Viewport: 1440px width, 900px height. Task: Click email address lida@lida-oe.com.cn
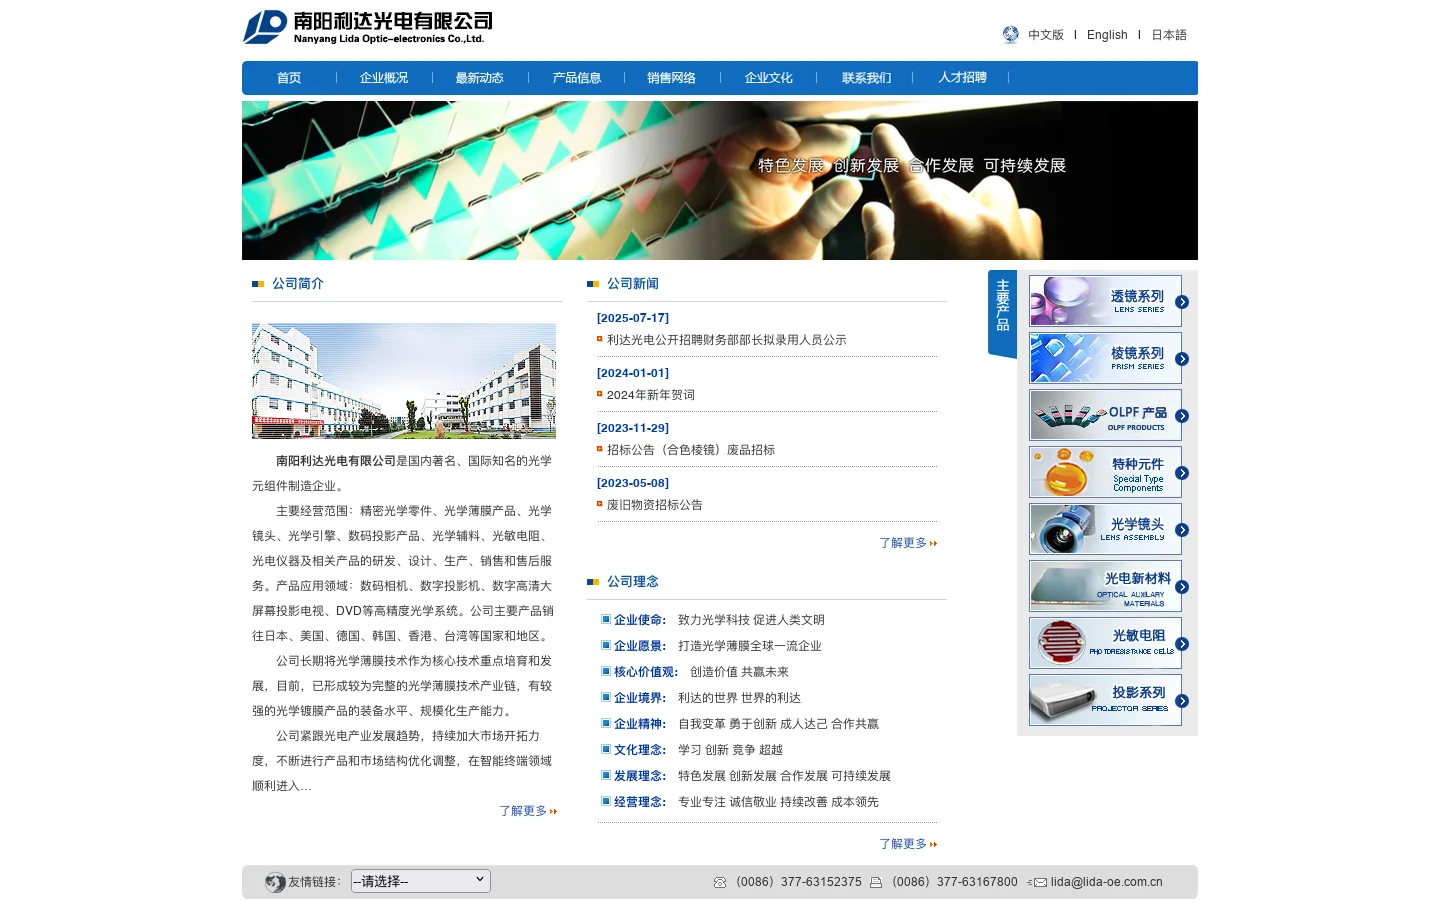[x=1106, y=882]
